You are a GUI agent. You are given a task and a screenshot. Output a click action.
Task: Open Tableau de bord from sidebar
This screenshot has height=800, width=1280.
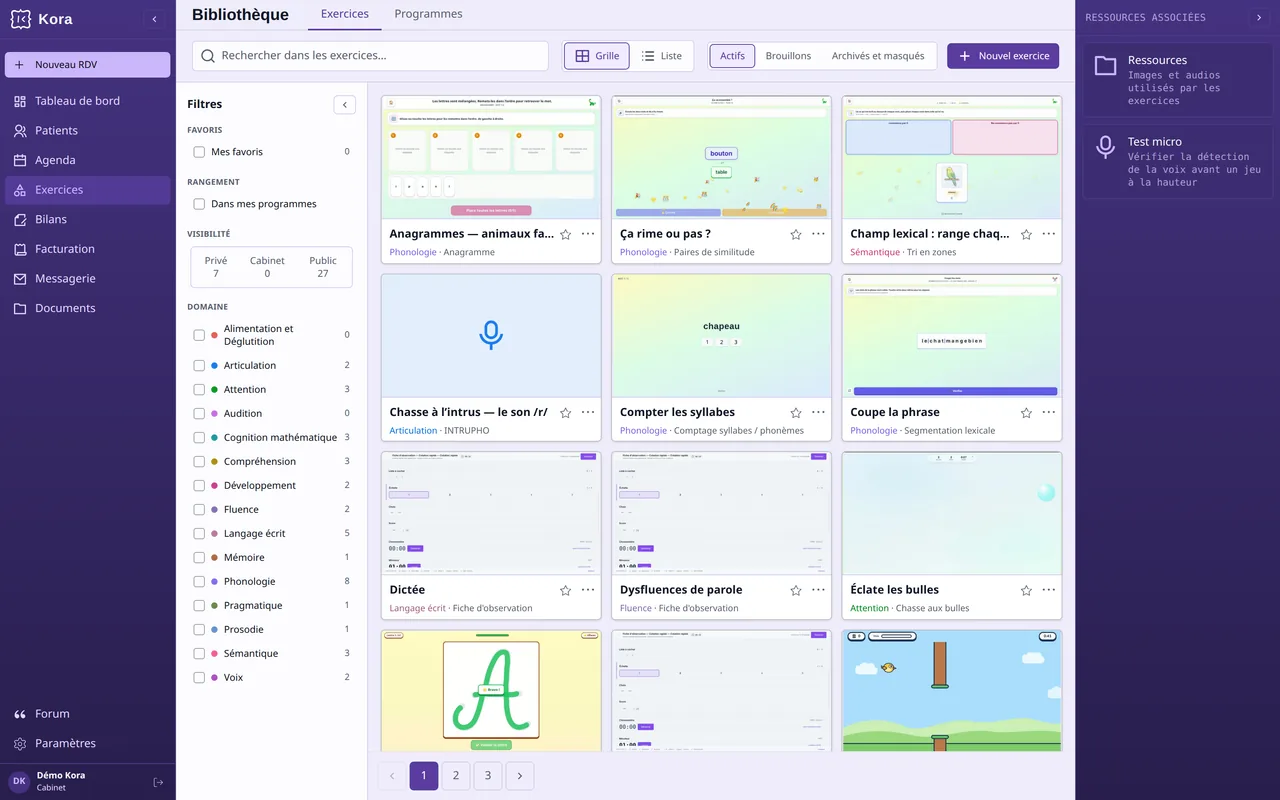88,101
